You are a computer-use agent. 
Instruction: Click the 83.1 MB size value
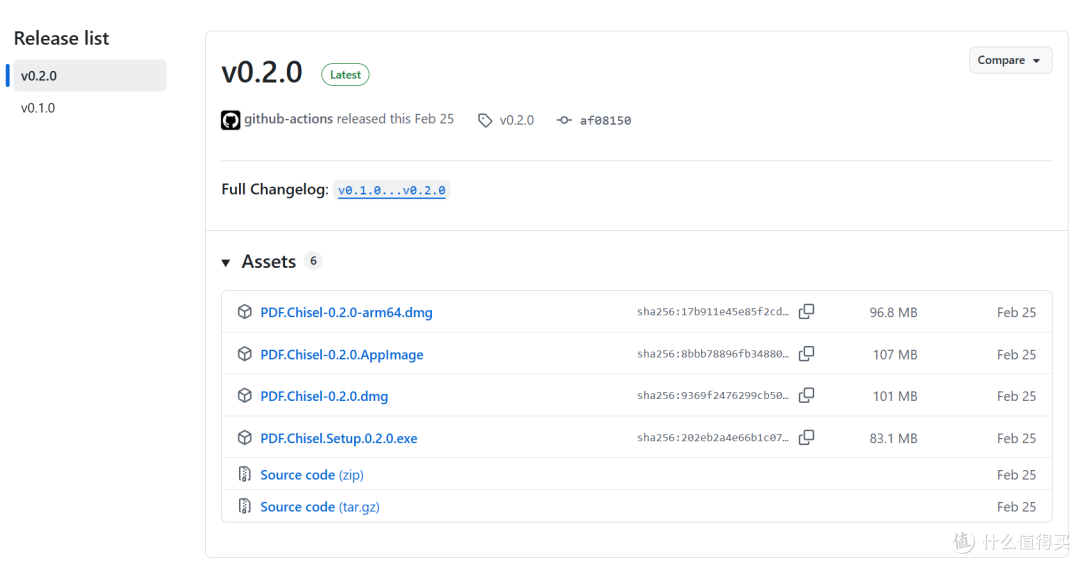[893, 439]
